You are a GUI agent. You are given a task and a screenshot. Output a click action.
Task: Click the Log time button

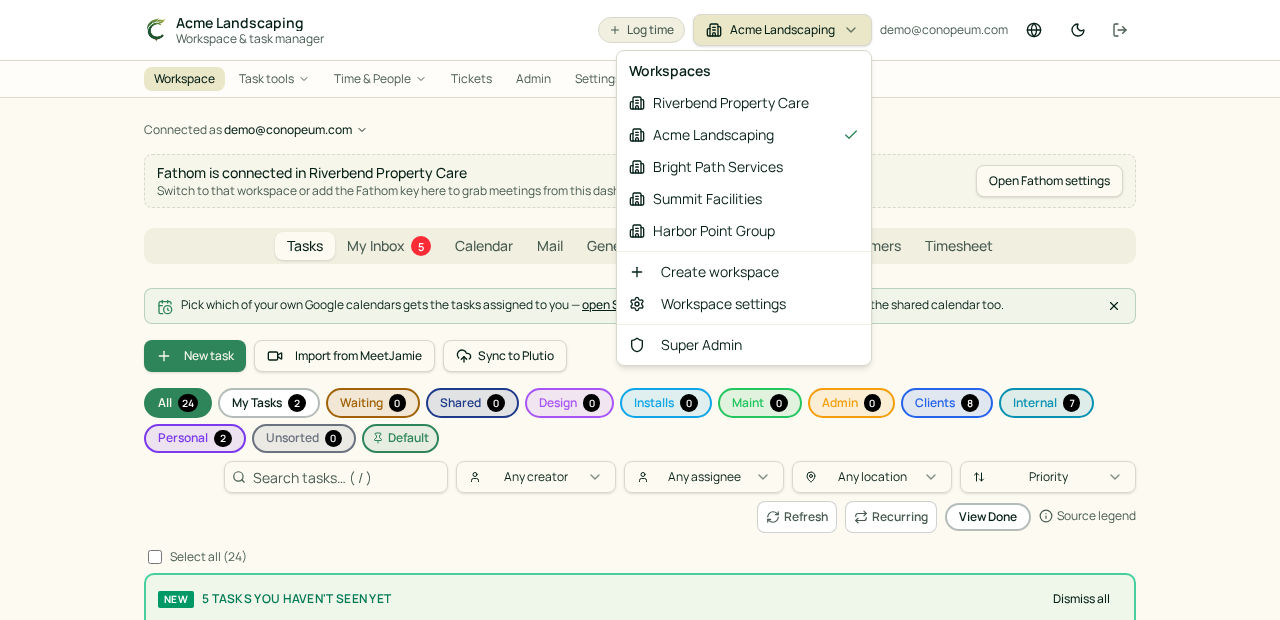(641, 30)
